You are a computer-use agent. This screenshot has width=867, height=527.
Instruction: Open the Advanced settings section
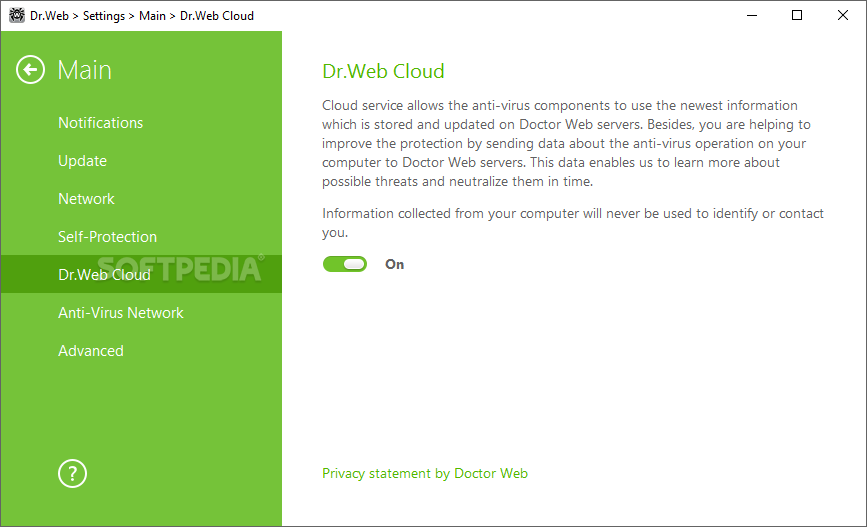pyautogui.click(x=91, y=351)
